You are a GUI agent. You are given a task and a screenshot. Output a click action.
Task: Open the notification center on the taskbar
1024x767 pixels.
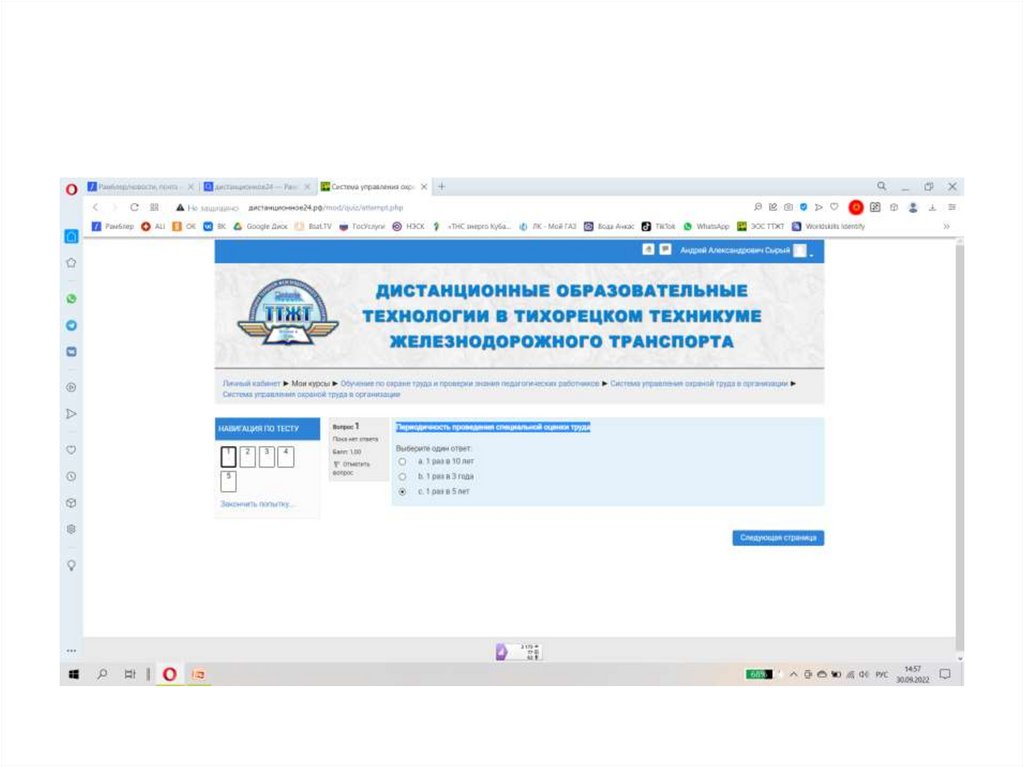[944, 674]
